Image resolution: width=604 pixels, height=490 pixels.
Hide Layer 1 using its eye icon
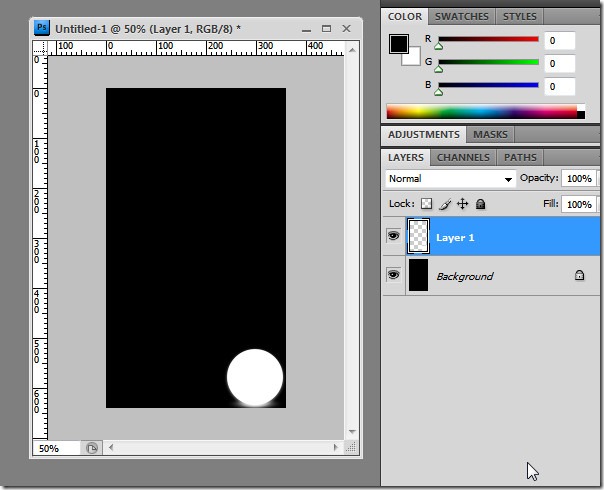[393, 237]
